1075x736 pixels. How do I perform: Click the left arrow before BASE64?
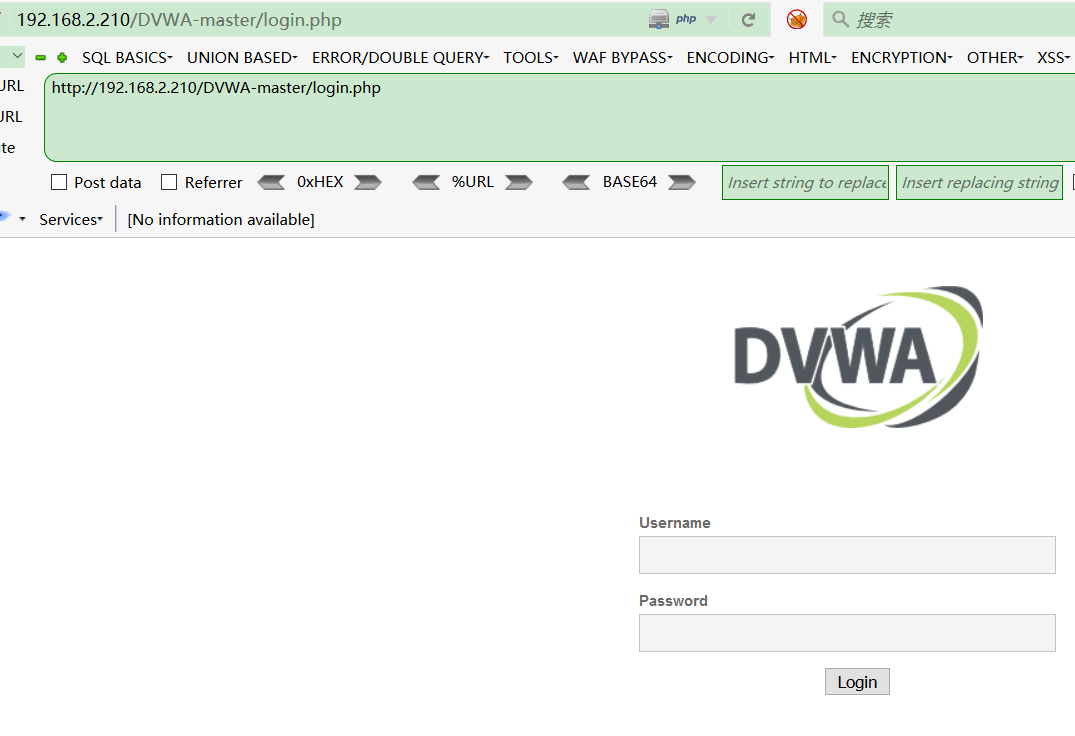click(576, 182)
